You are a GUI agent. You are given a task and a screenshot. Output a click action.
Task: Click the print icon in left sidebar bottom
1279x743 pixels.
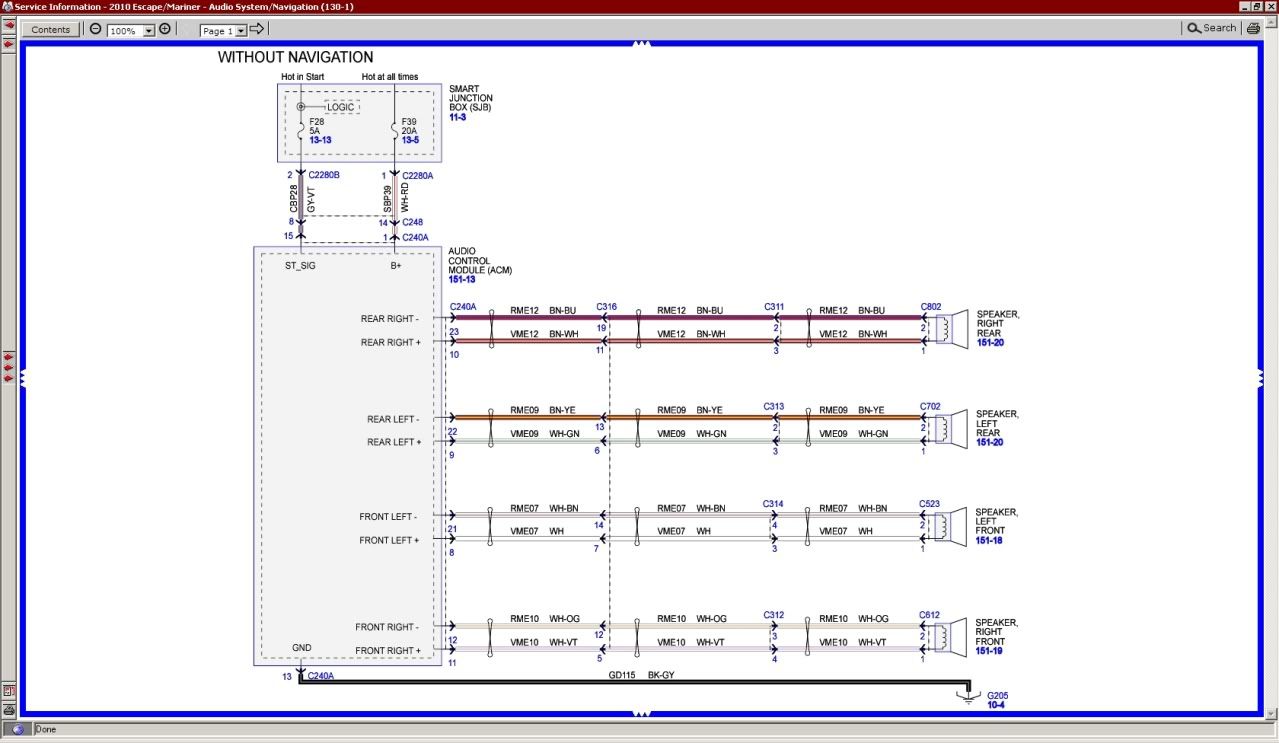pyautogui.click(x=9, y=709)
